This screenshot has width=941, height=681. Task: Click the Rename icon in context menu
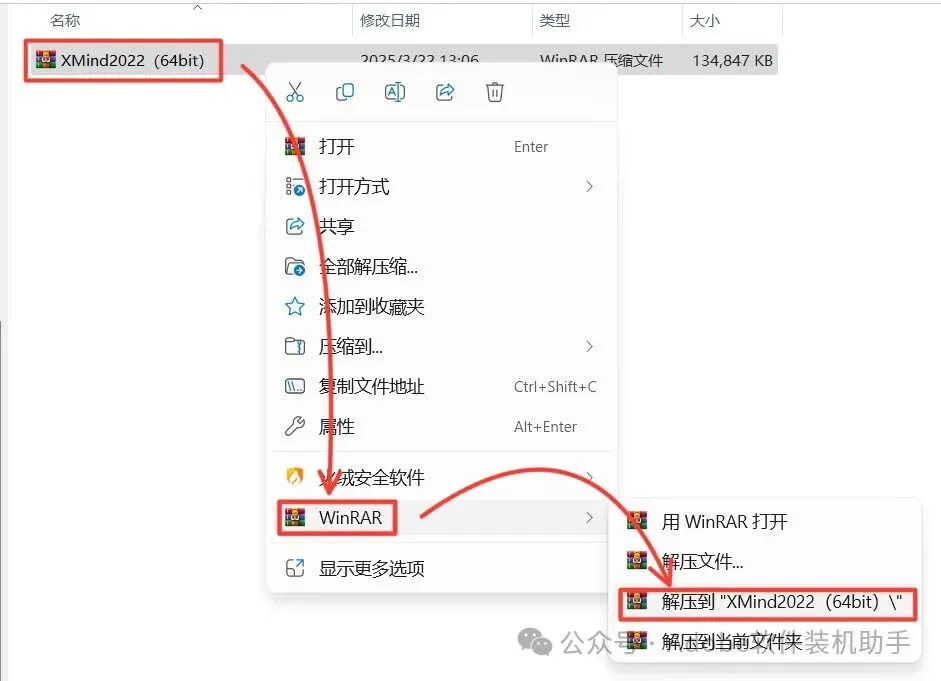pos(394,92)
